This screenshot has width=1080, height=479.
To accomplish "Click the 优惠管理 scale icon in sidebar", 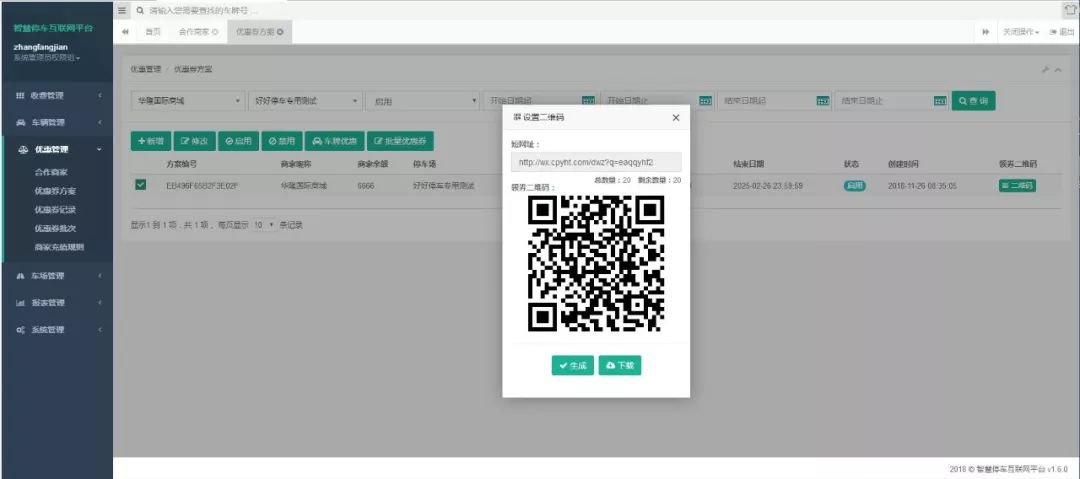I will click(23, 150).
